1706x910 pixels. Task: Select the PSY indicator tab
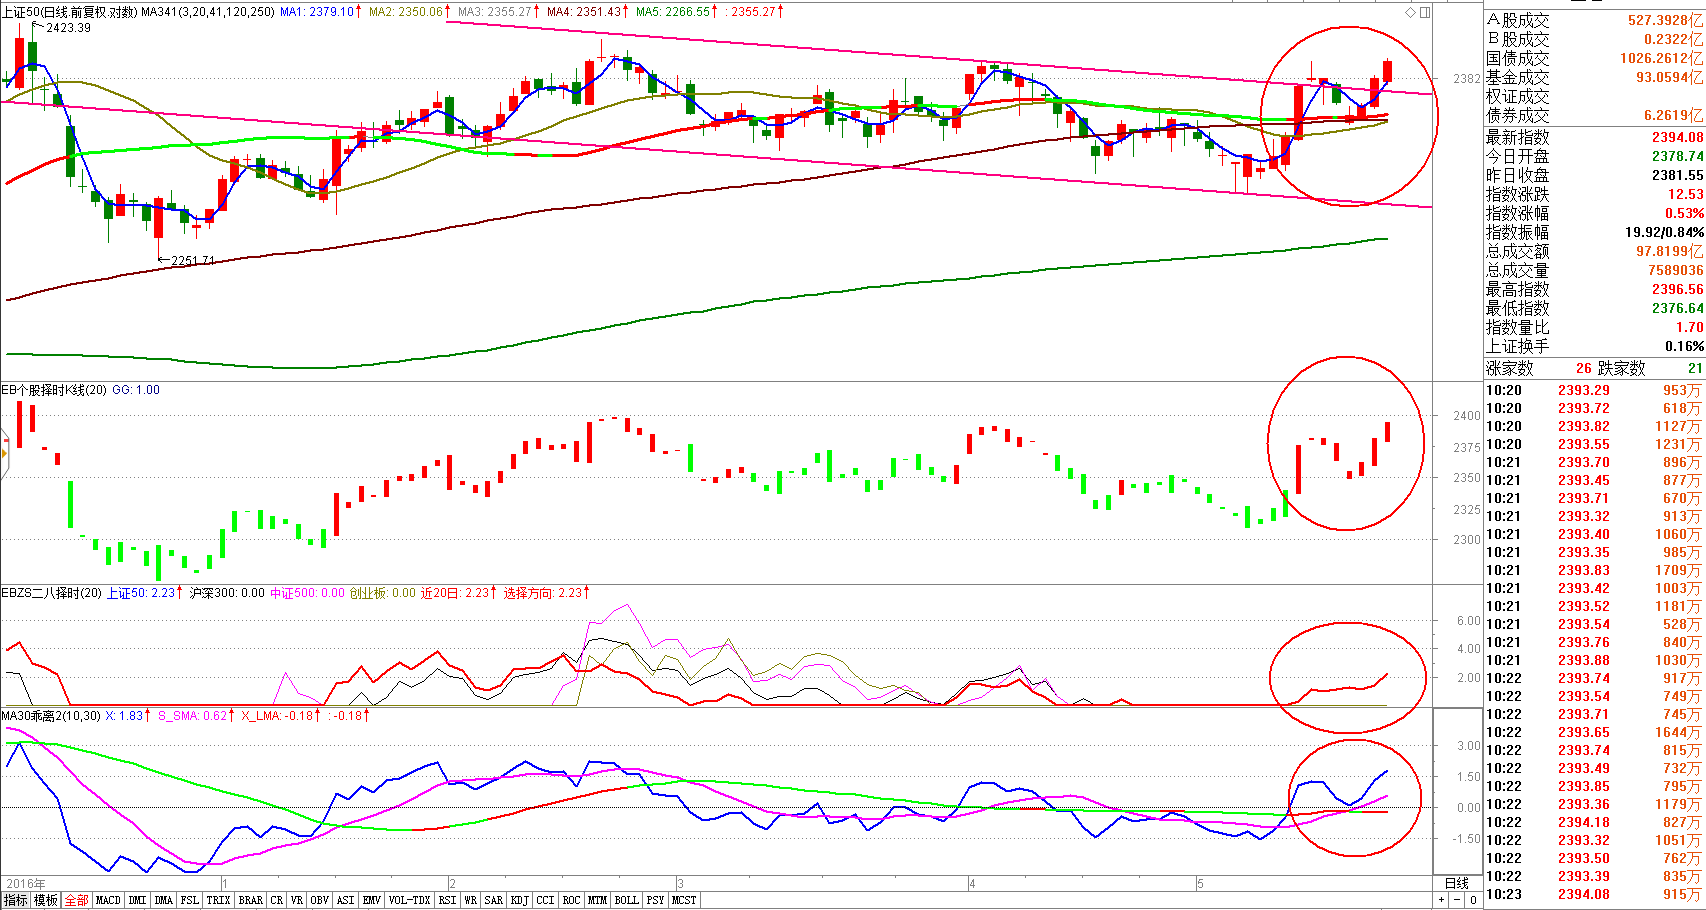tap(655, 900)
